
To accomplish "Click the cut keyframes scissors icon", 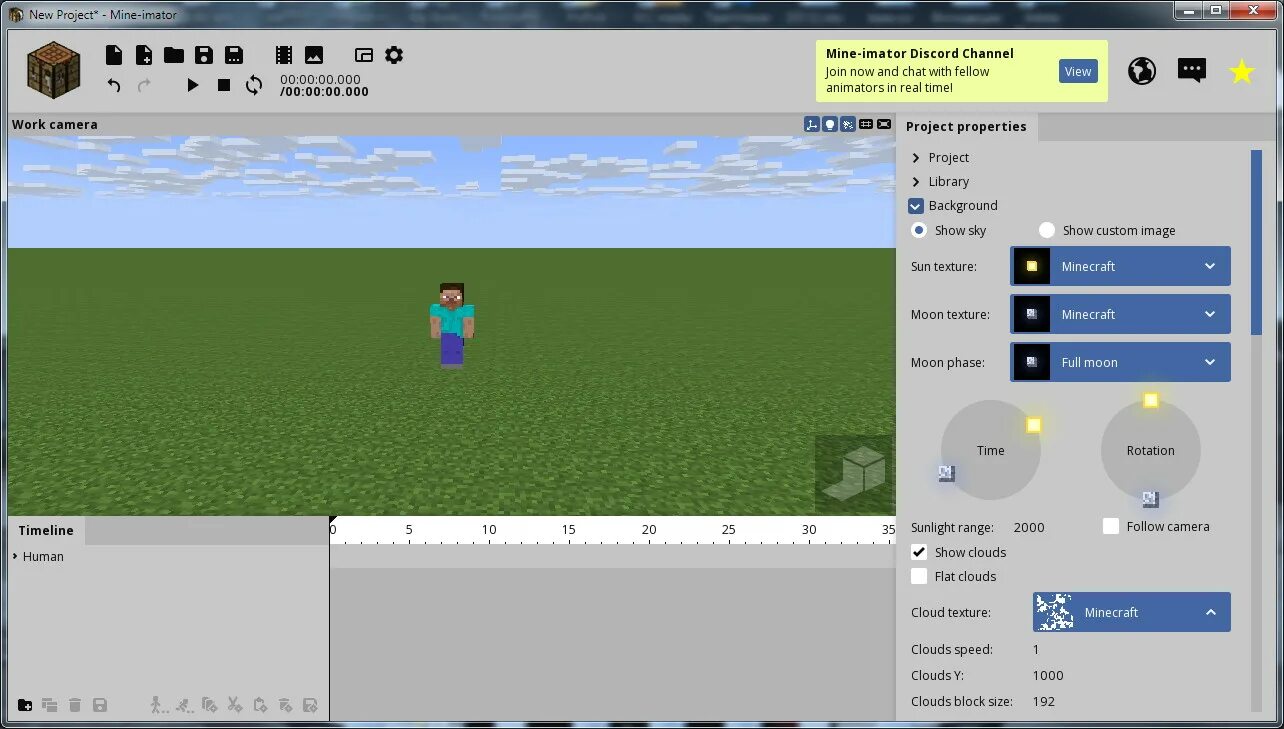I will tap(234, 705).
